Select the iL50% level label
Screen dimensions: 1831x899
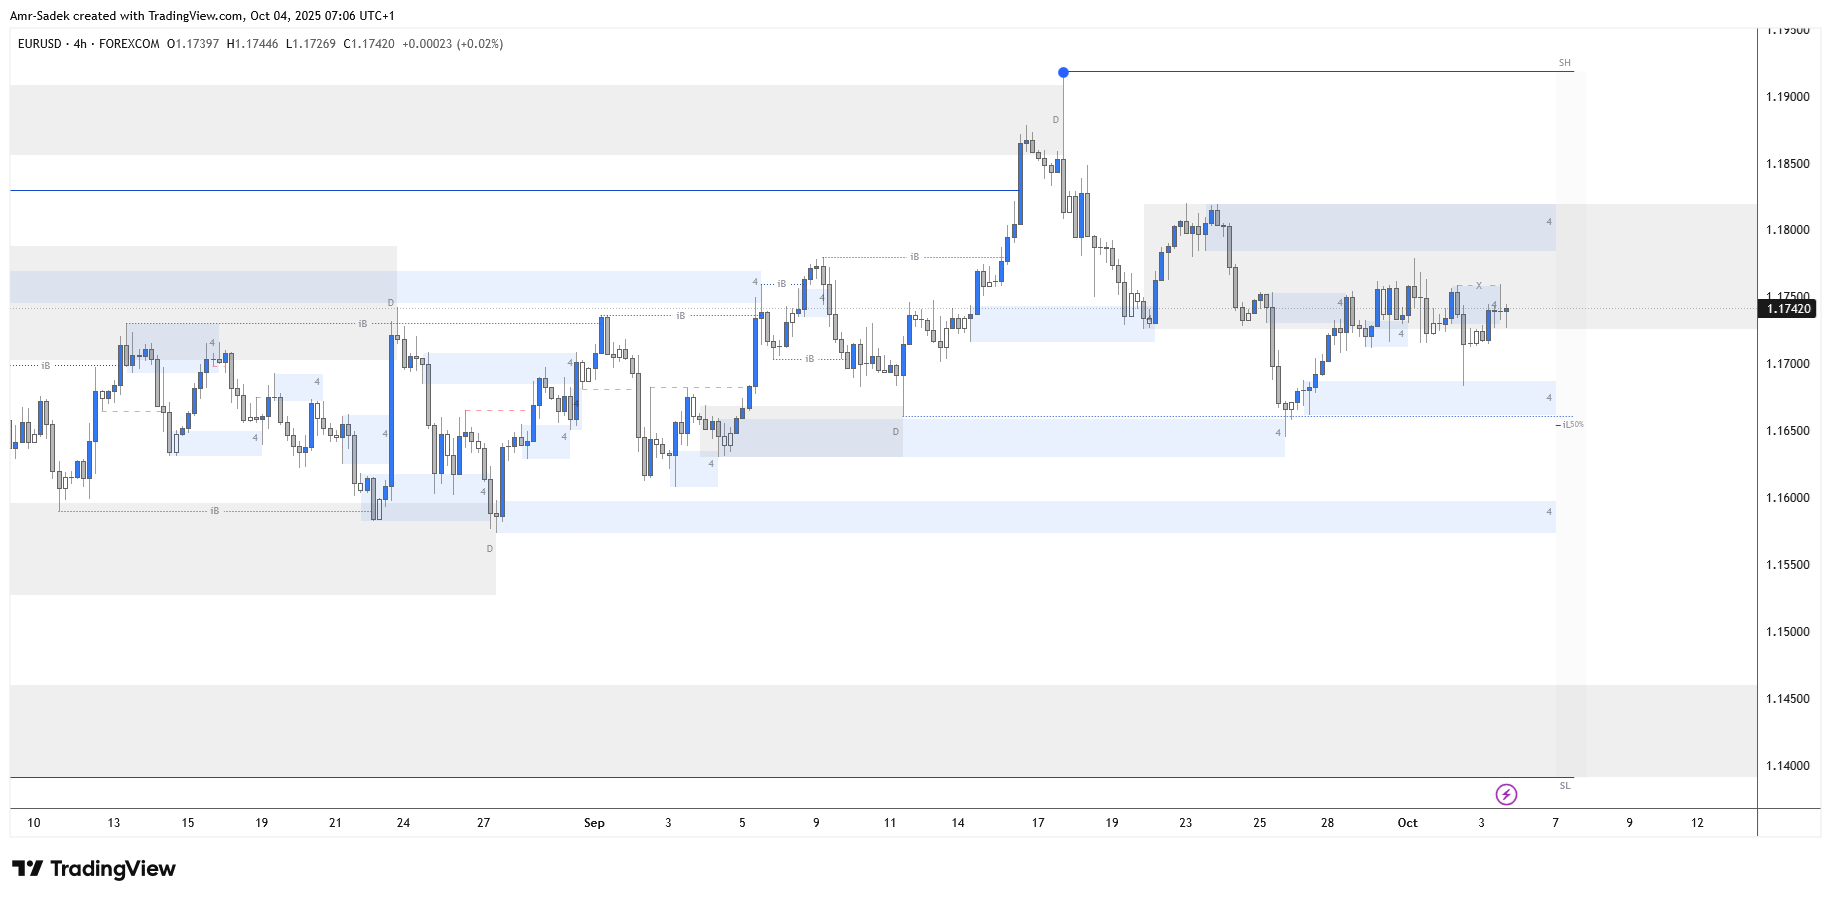coord(1572,425)
